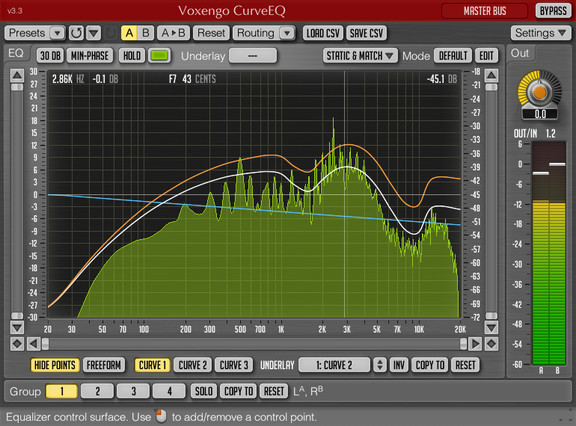Click the left arrow of horizontal frequency scrollbar
576x426 pixels.
[33, 344]
